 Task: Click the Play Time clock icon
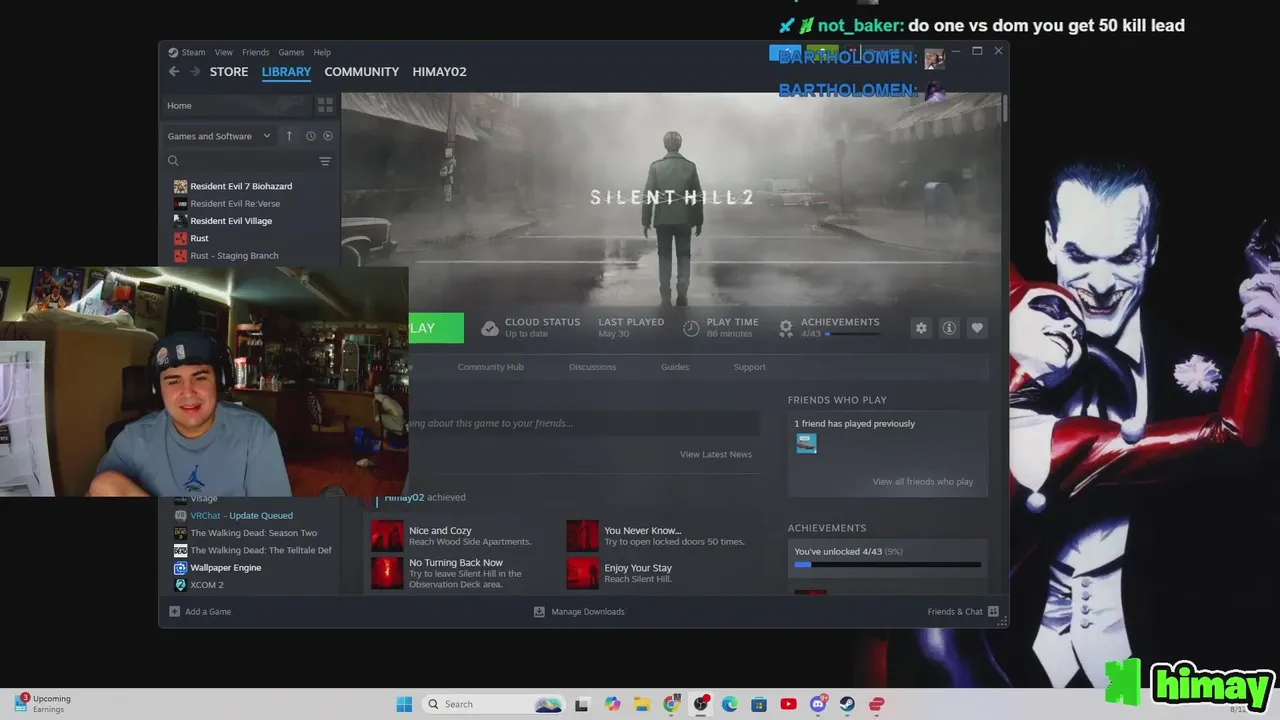691,328
